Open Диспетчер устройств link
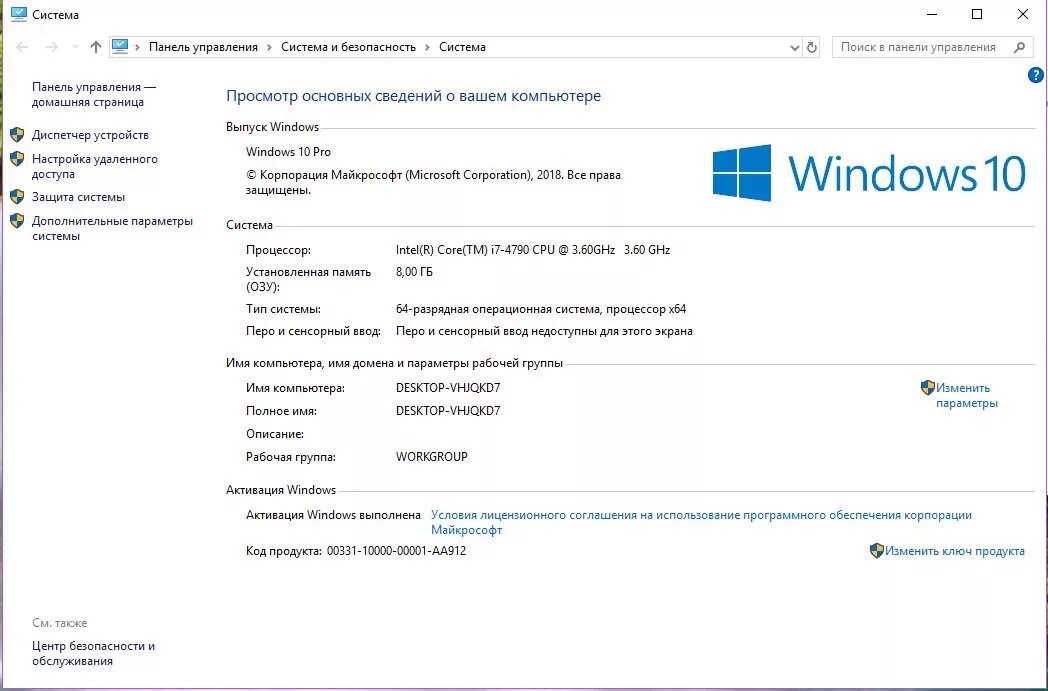The height and width of the screenshot is (691, 1048). (x=90, y=135)
